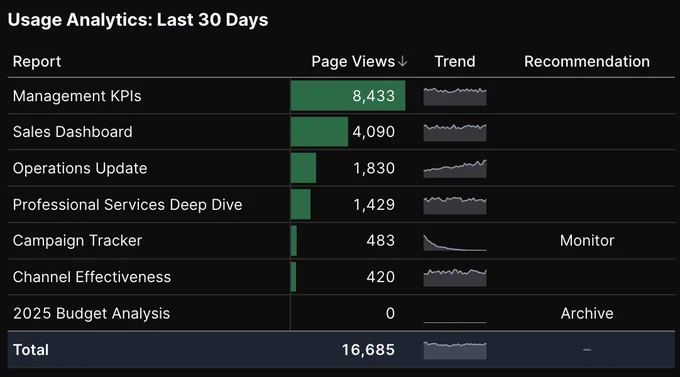Viewport: 680px width, 377px height.
Task: Click the Professional Services green data bar
Action: (x=301, y=205)
